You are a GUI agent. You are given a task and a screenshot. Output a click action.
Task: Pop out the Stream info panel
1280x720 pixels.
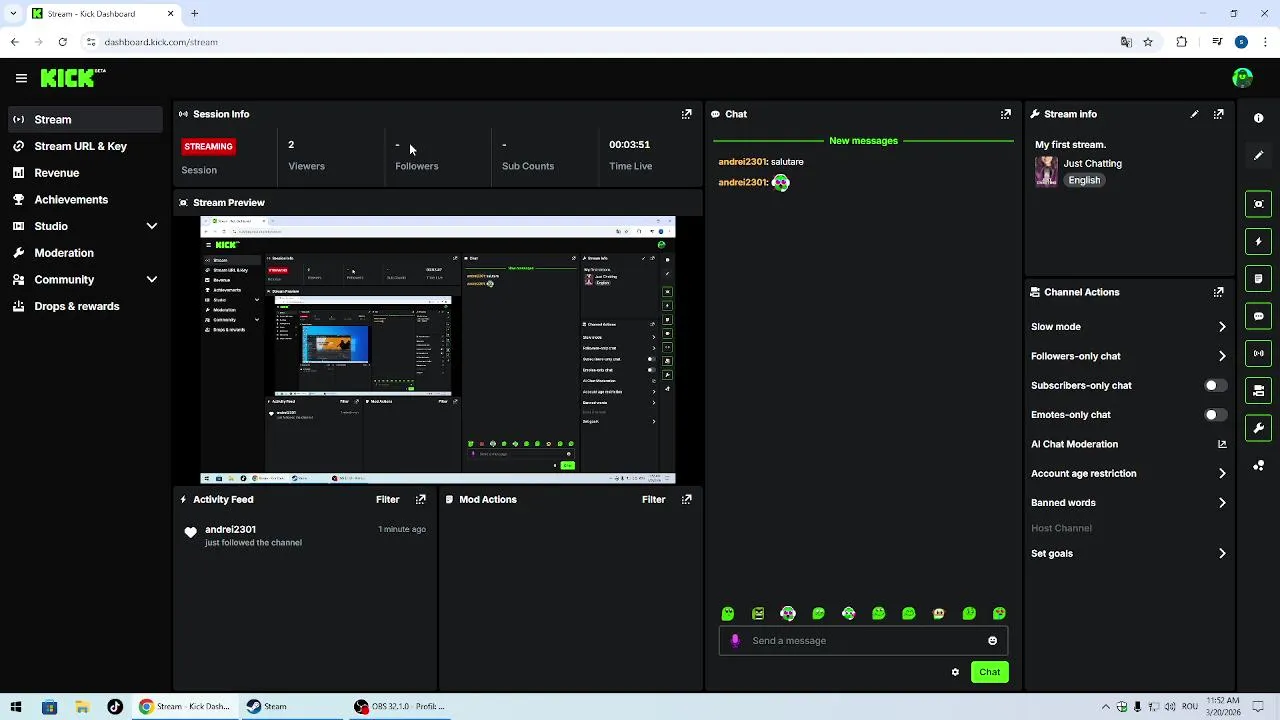pos(1218,114)
